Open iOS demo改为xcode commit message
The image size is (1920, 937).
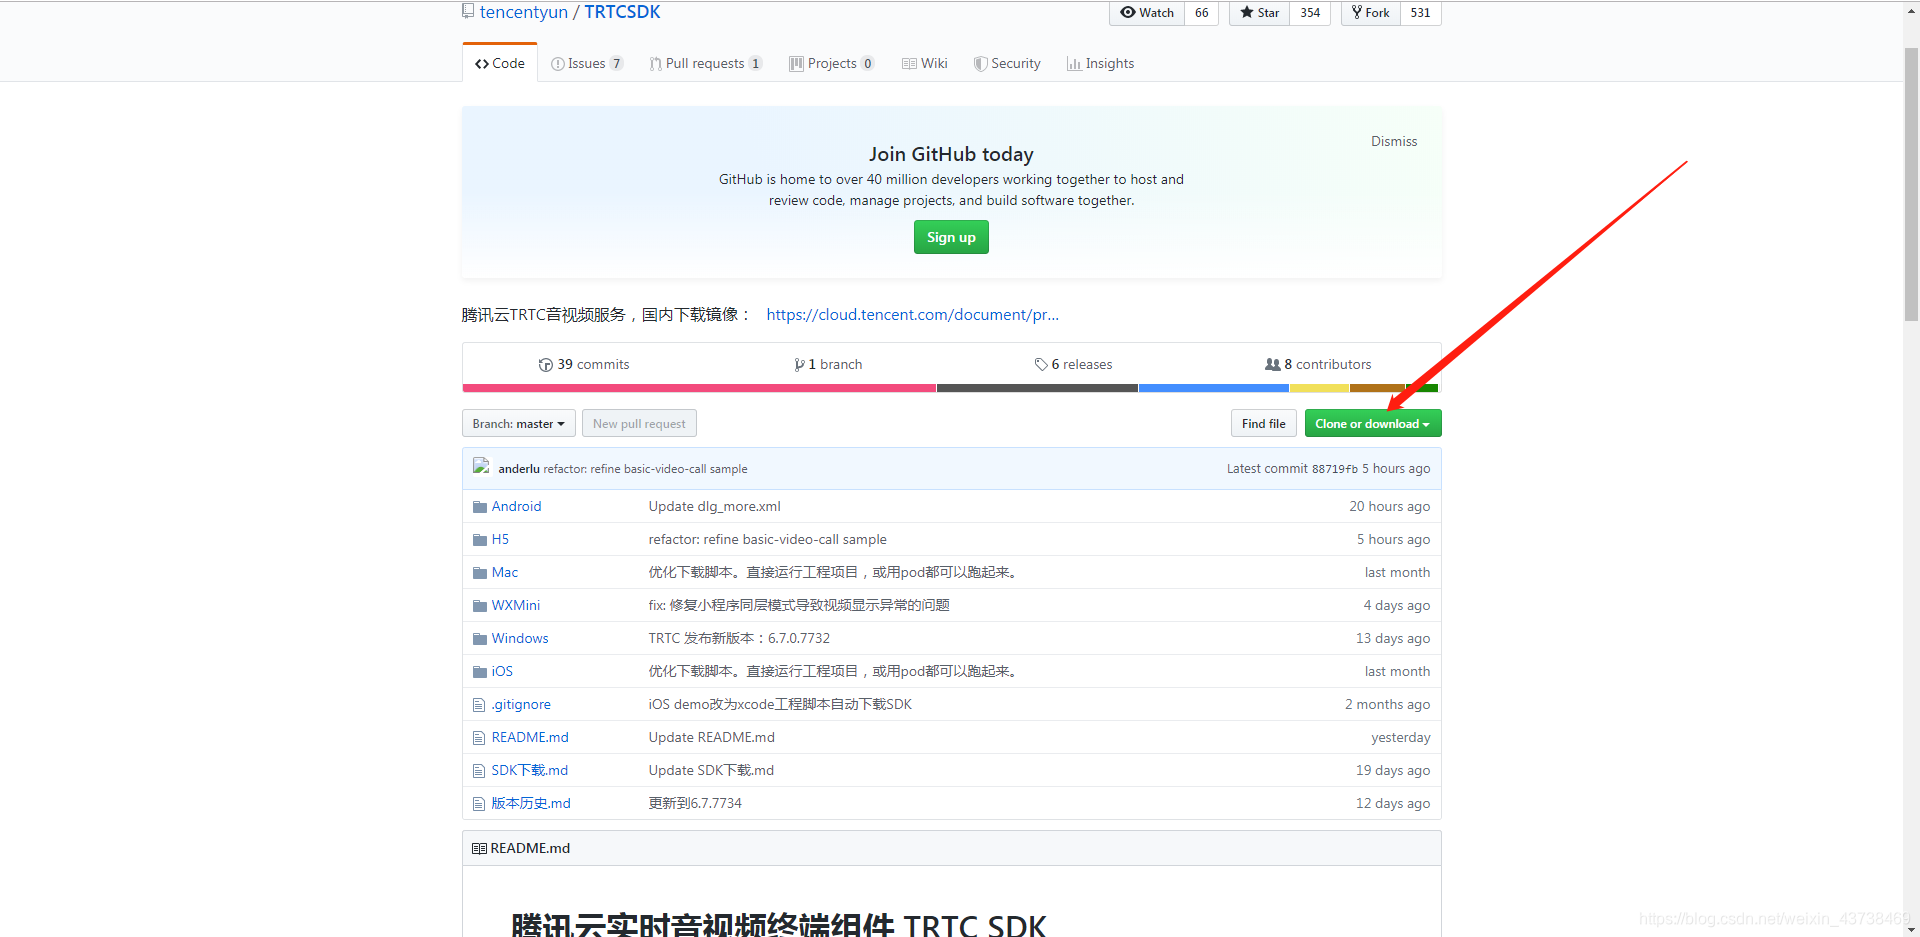[780, 705]
